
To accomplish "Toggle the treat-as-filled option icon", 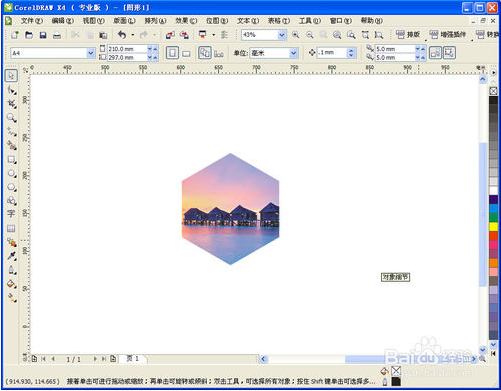I will coord(435,53).
